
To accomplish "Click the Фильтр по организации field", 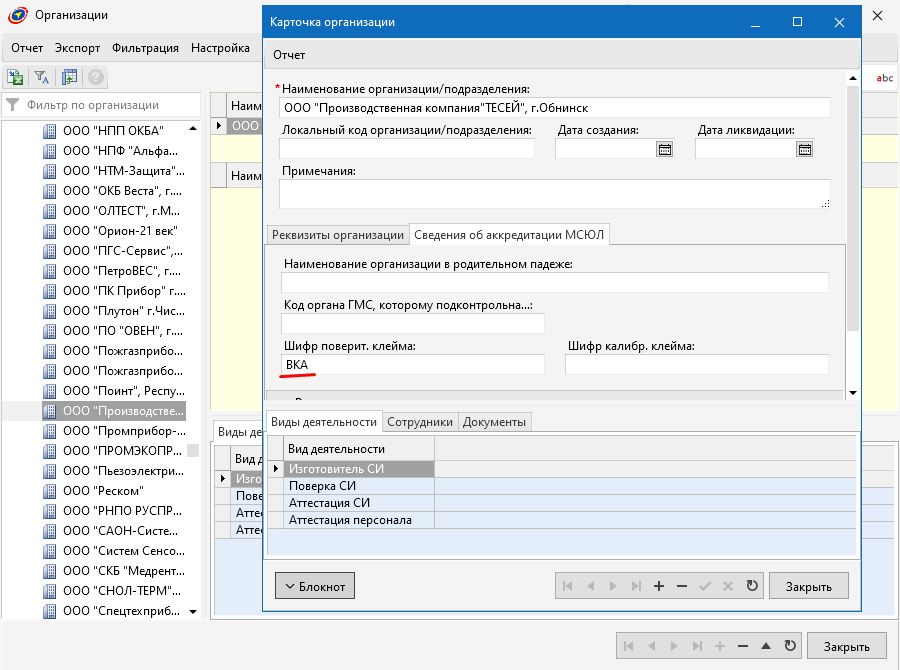I will point(102,105).
